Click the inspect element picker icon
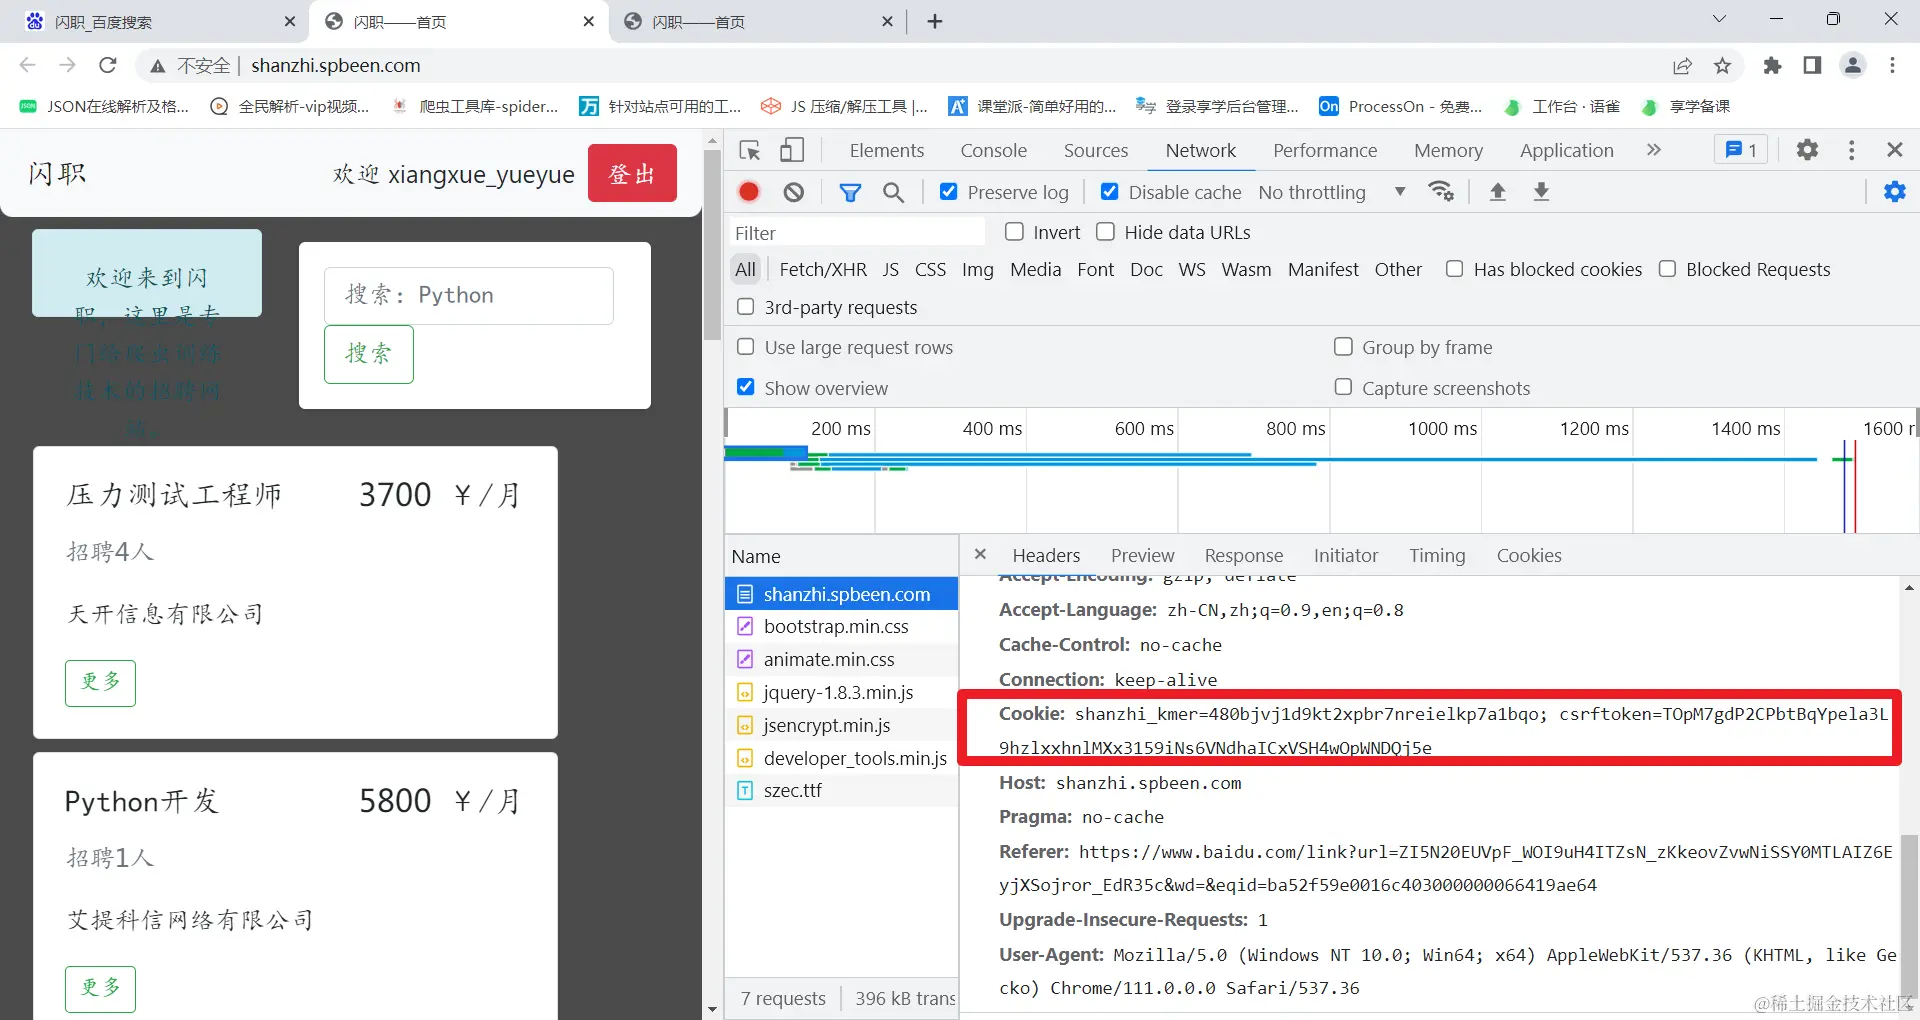The height and width of the screenshot is (1020, 1920). [x=750, y=150]
